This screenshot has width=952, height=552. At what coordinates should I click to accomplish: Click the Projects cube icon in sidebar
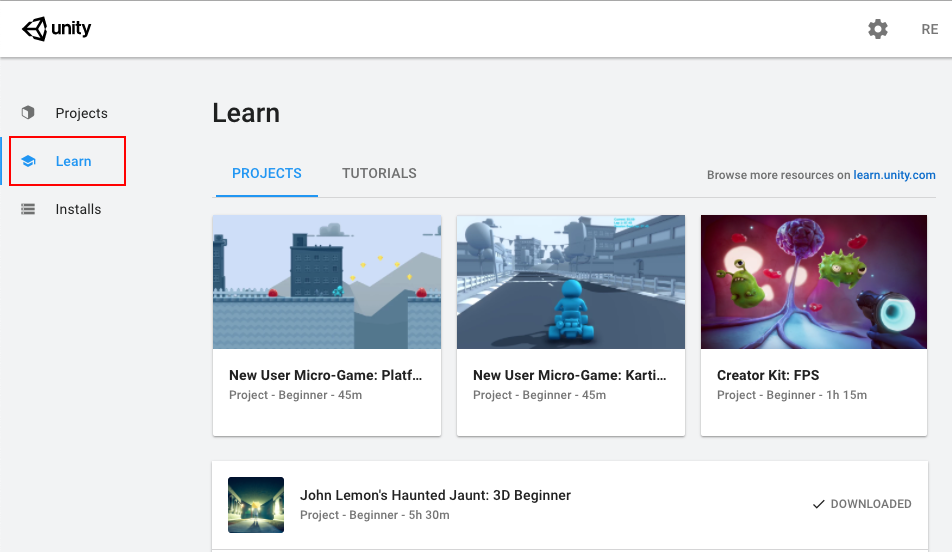[x=28, y=113]
